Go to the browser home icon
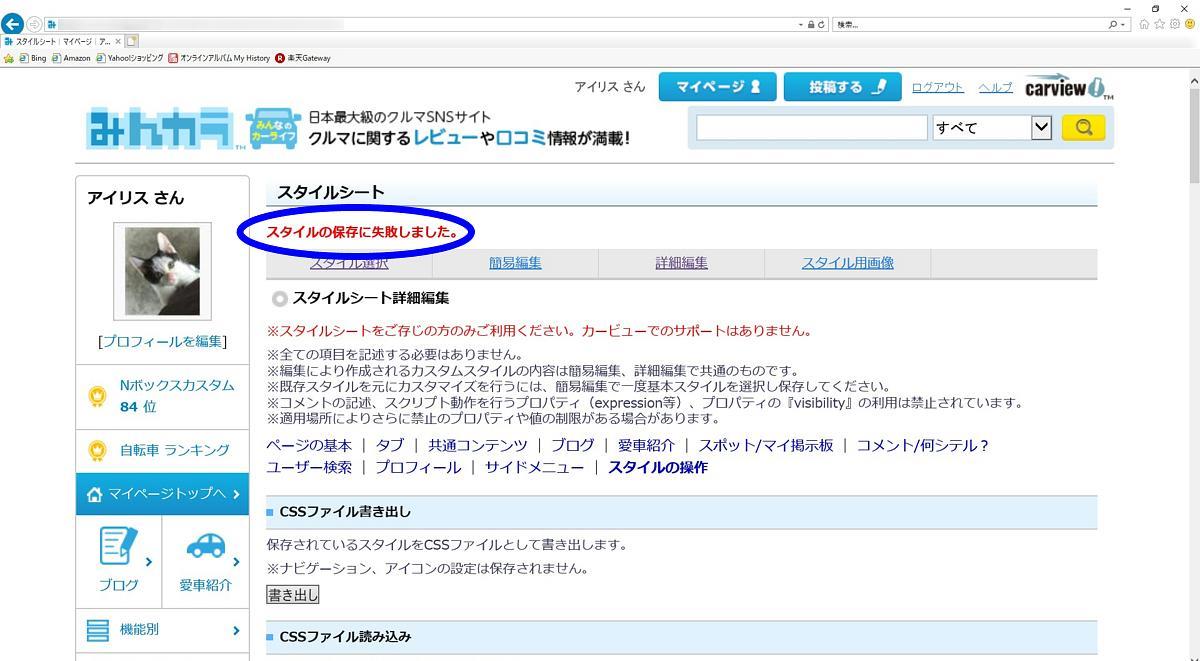Screen dimensions: 1200x661 pyautogui.click(x=1144, y=24)
